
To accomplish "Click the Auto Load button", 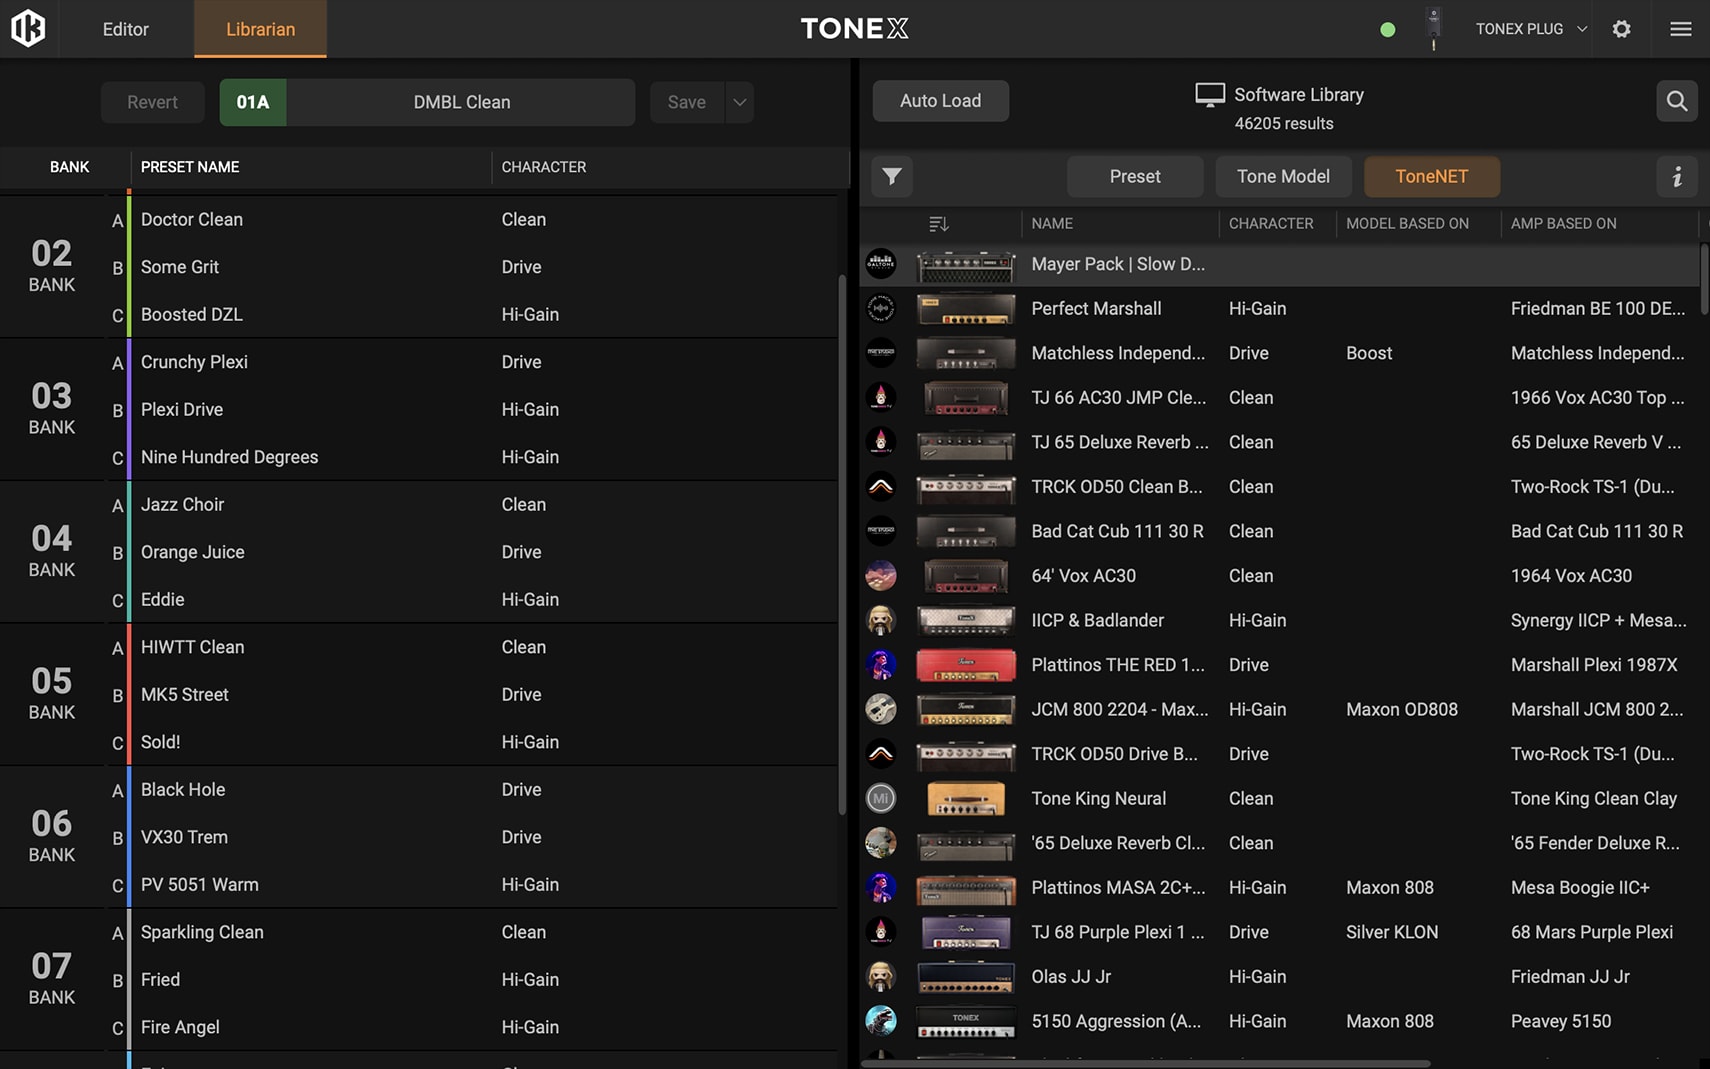I will coord(940,101).
